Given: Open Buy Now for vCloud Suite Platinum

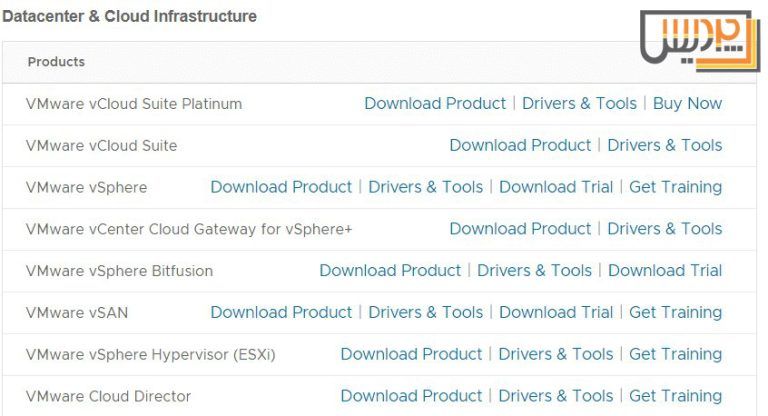Looking at the screenshot, I should click(687, 103).
